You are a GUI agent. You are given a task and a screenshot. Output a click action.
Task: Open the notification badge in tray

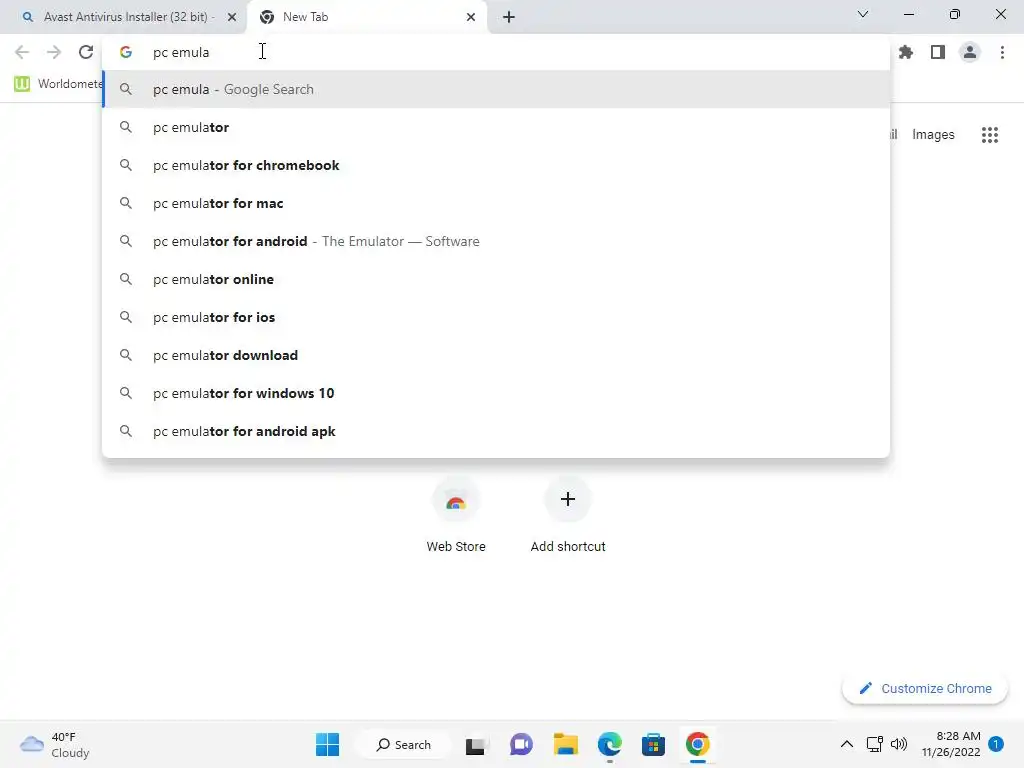(x=995, y=744)
